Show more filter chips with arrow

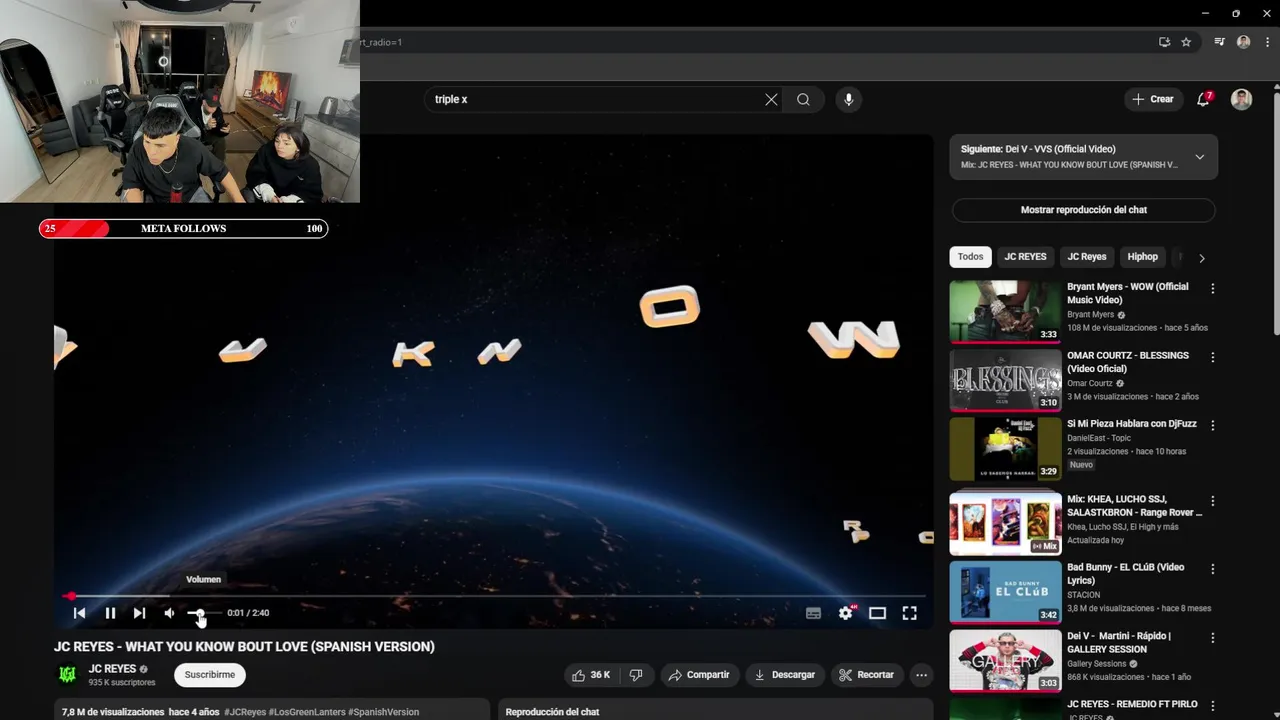1201,258
